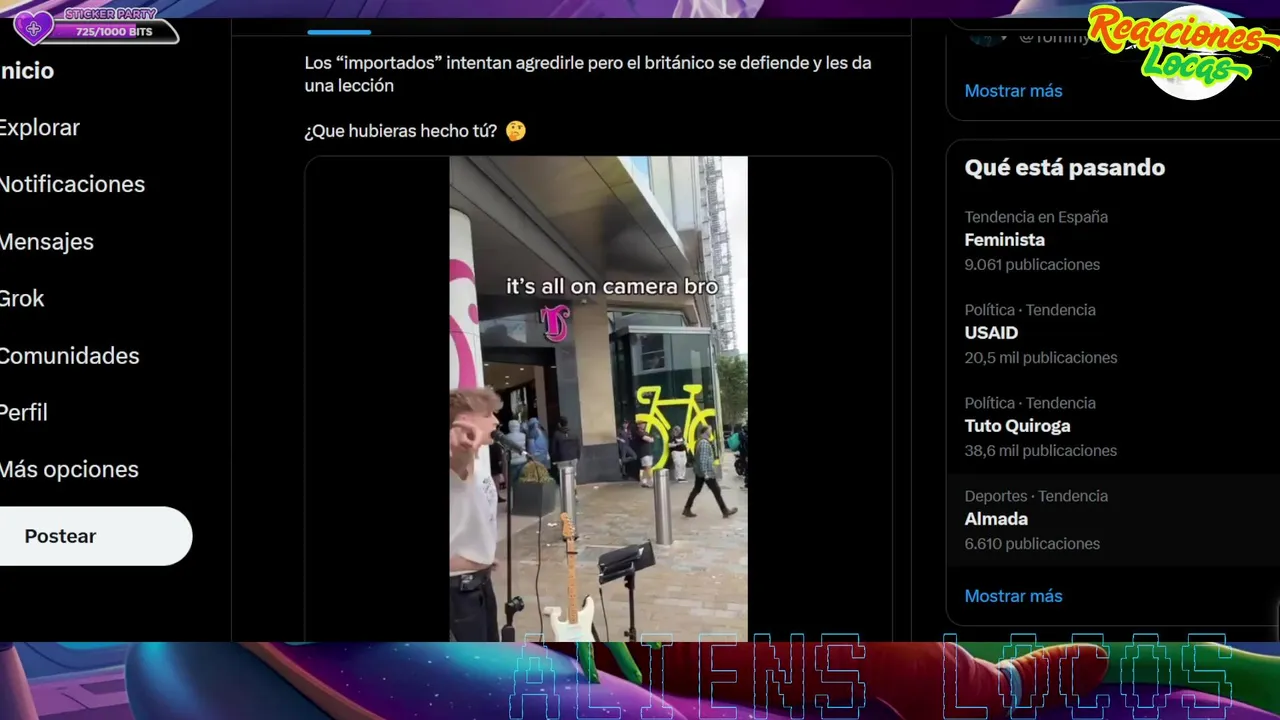Image resolution: width=1280 pixels, height=720 pixels.
Task: Open Mensajes in the sidebar
Action: point(47,241)
